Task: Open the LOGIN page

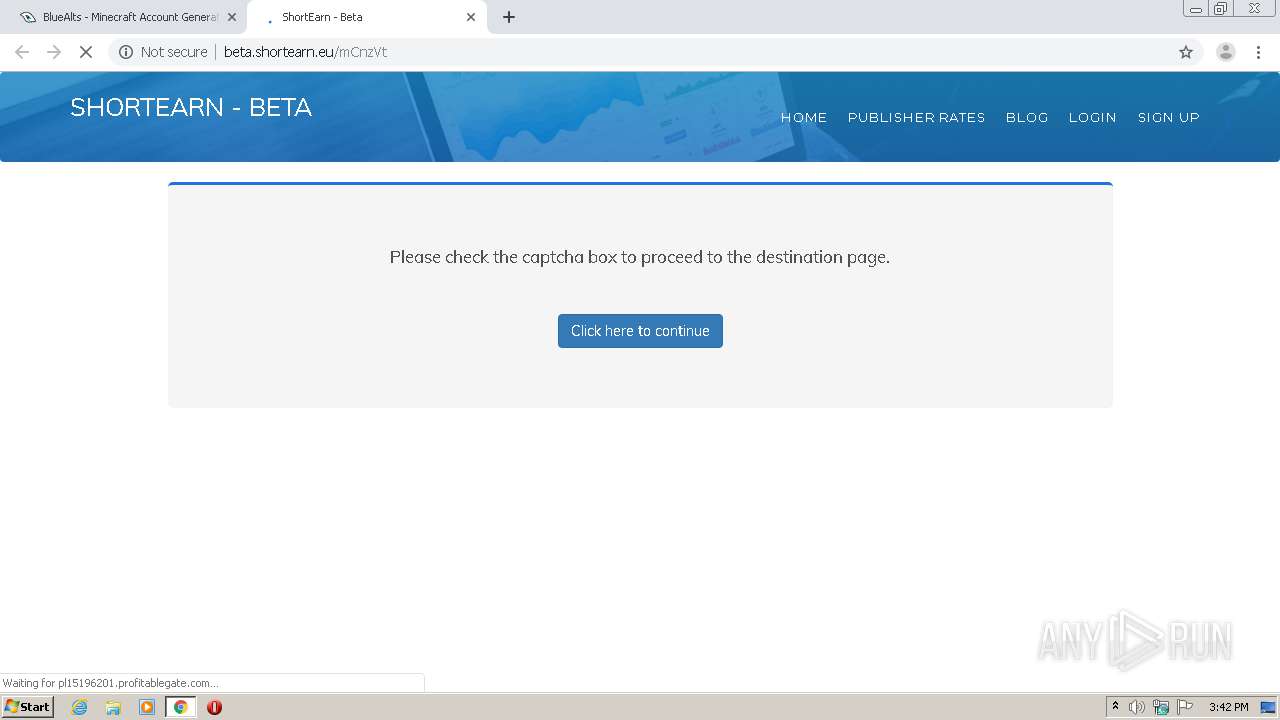Action: (1092, 117)
